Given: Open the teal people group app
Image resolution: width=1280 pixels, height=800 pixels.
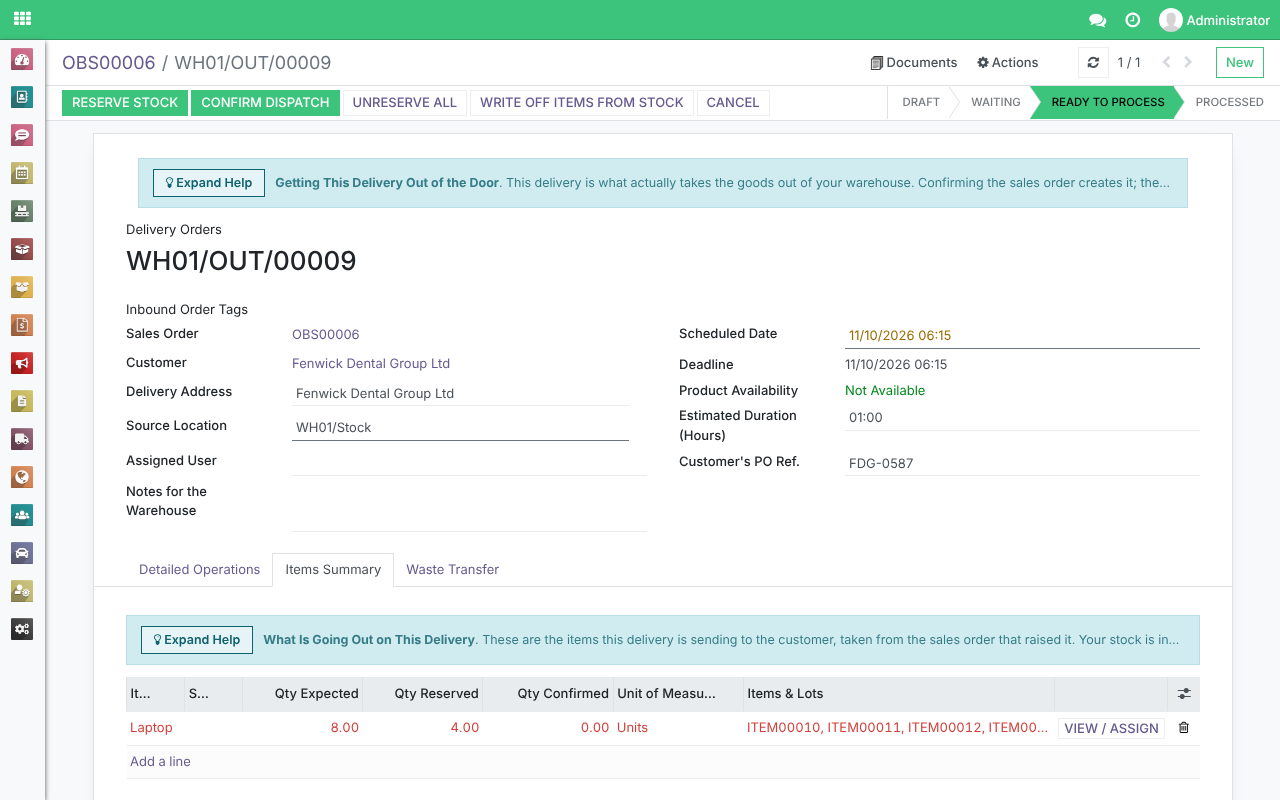Looking at the screenshot, I should click(x=22, y=515).
